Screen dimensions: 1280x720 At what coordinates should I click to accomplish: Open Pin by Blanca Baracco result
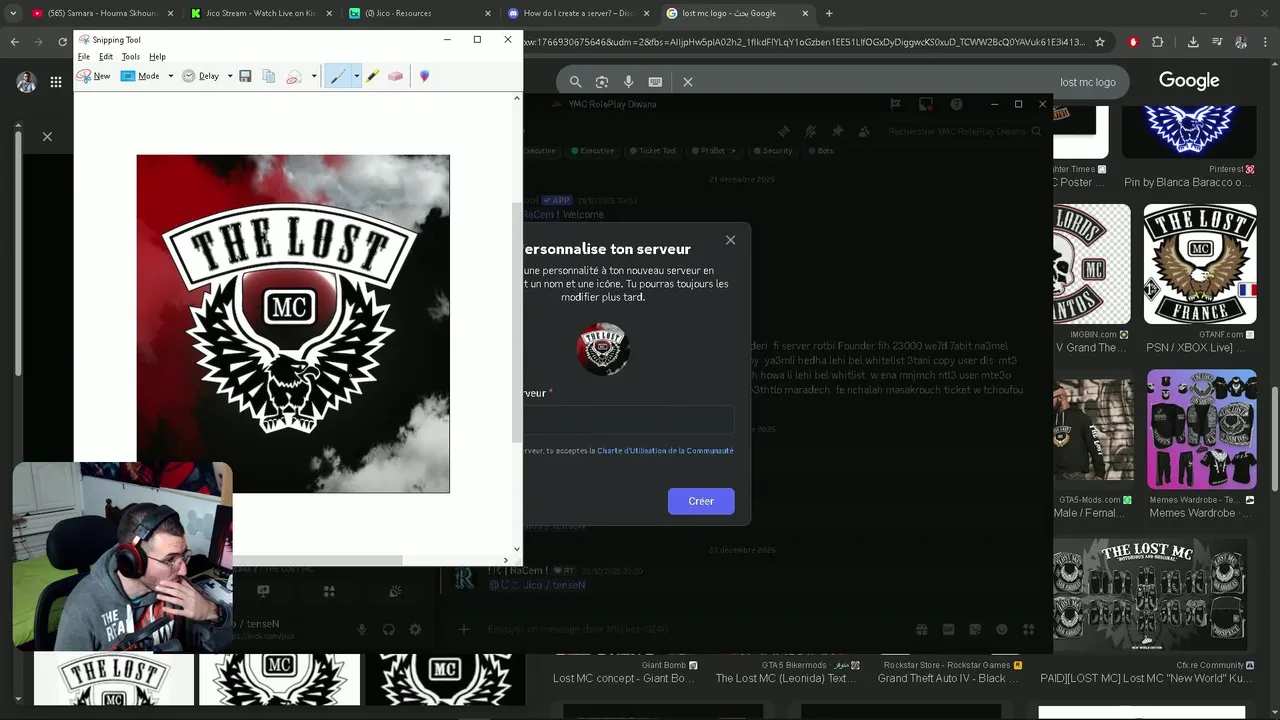[x=1188, y=132]
